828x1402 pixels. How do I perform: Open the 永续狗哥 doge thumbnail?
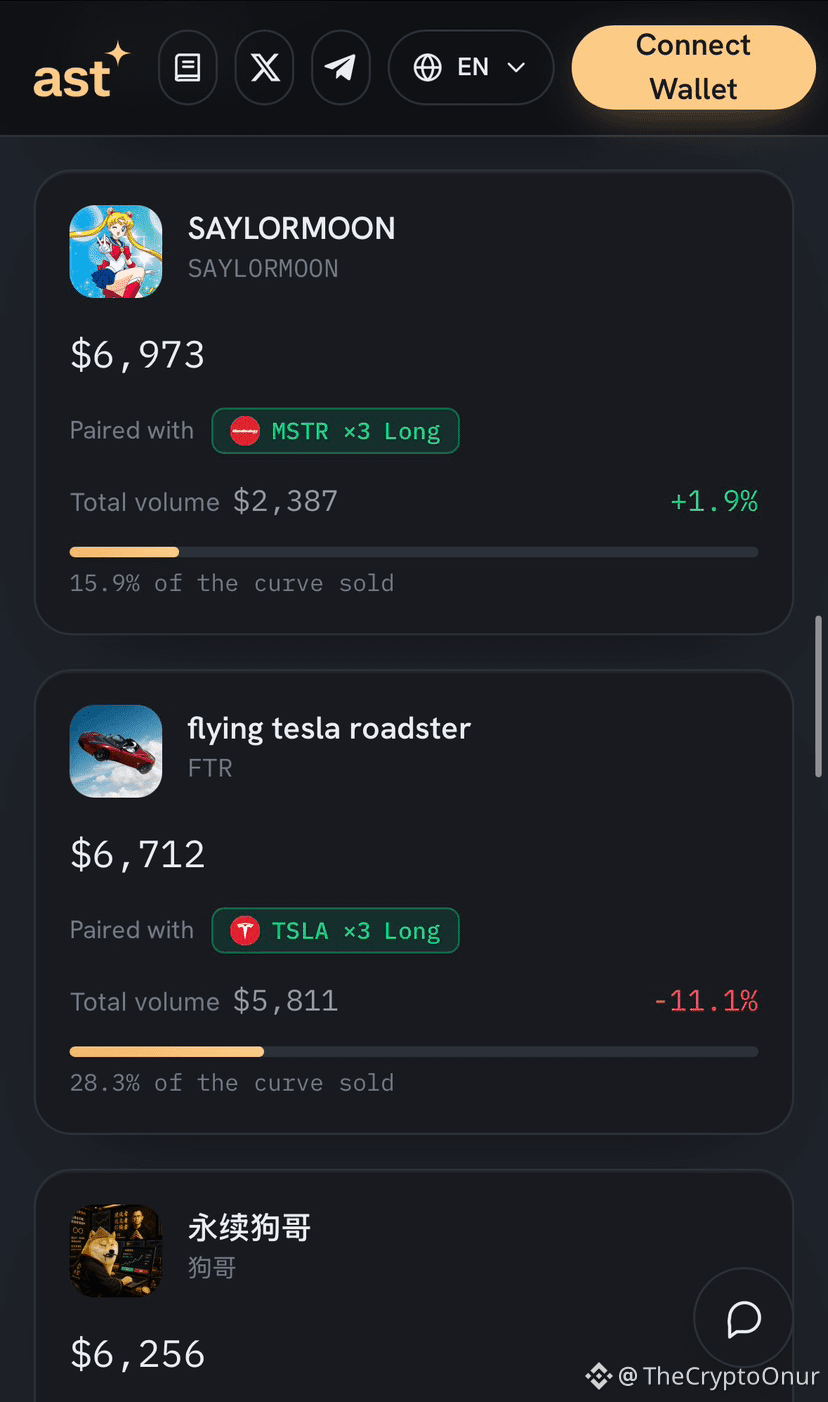click(x=116, y=1251)
